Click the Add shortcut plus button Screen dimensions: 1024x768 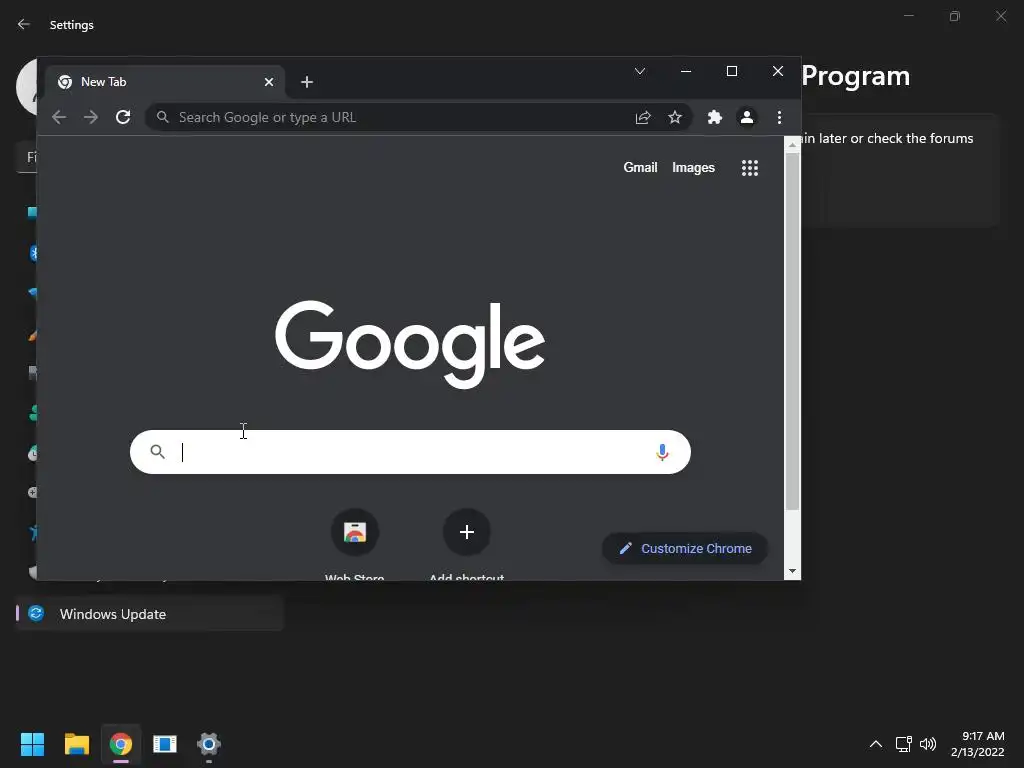467,532
